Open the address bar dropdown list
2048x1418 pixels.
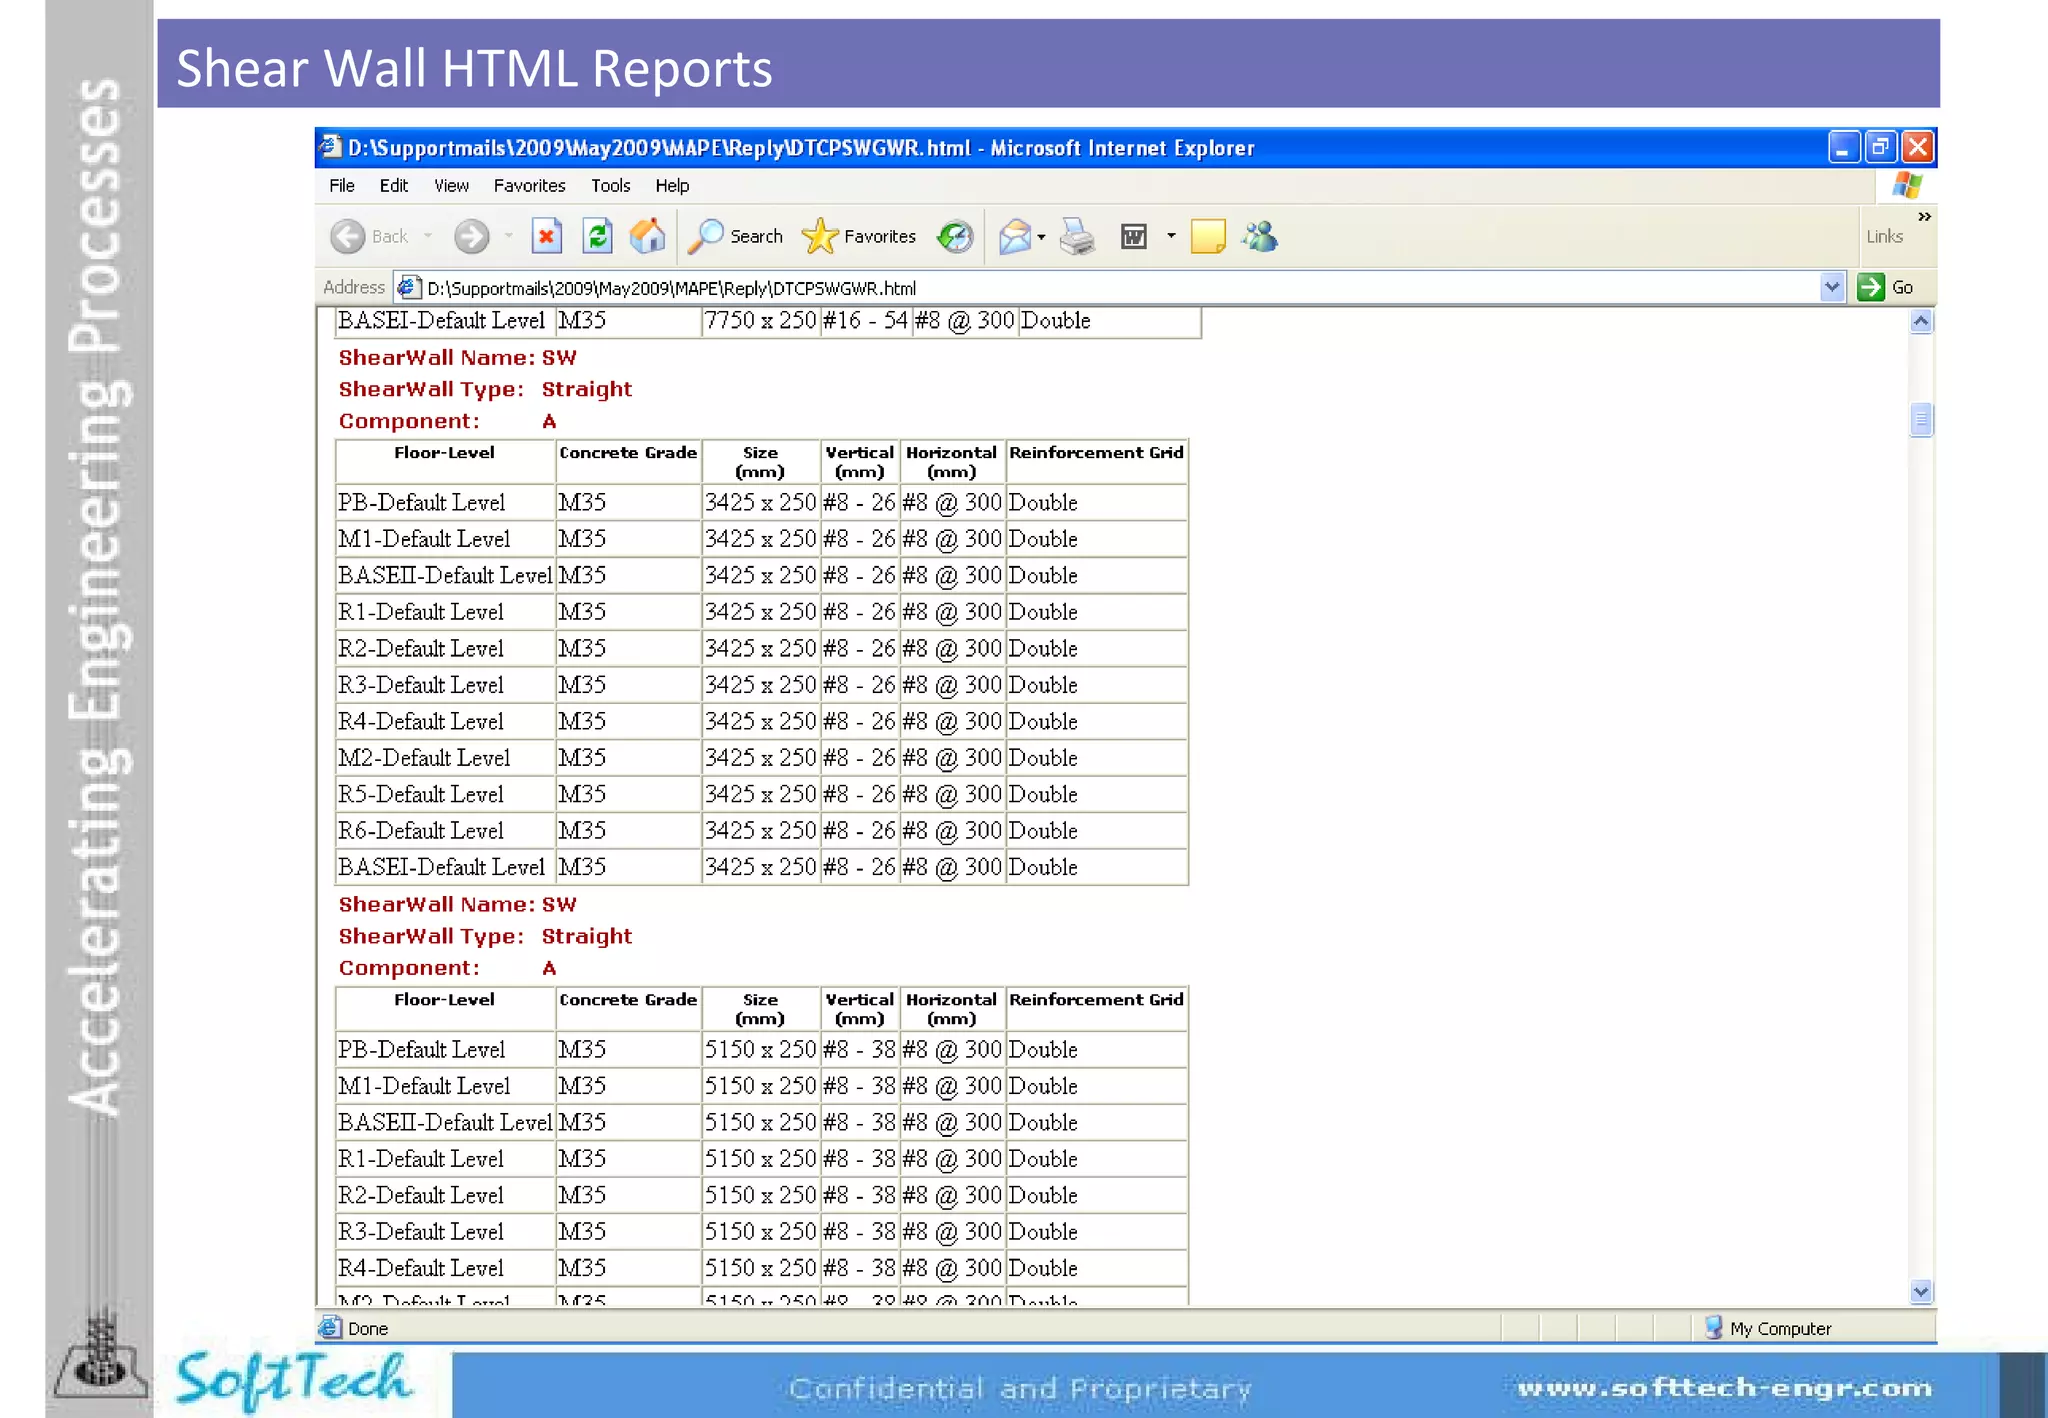pyautogui.click(x=1832, y=288)
